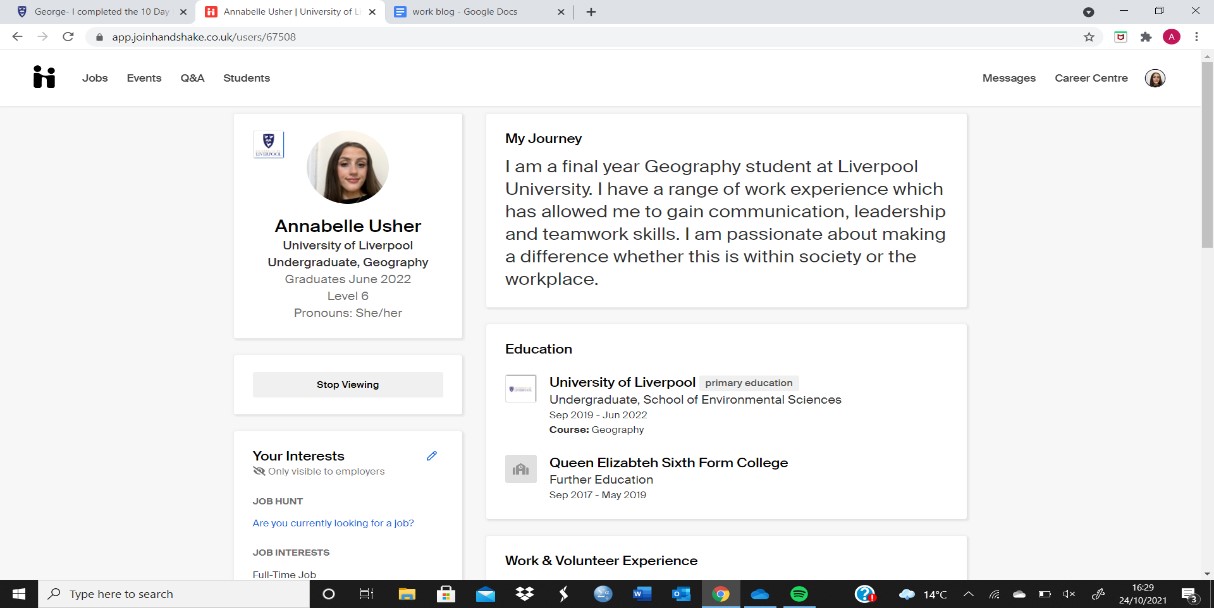Go to the Q&A section

[192, 78]
